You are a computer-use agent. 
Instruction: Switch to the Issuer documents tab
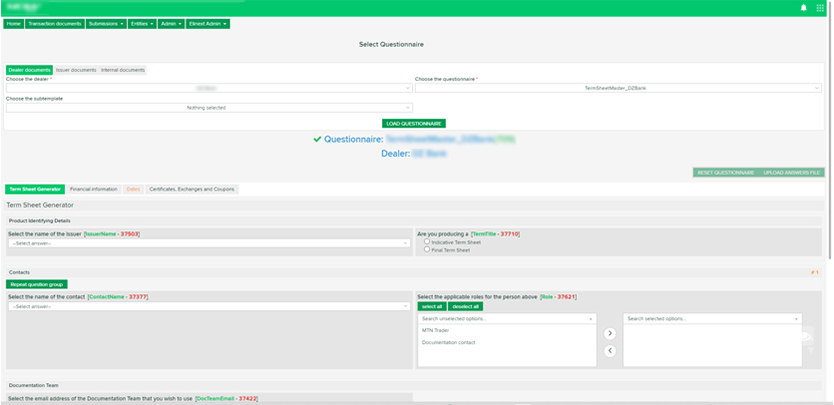coord(76,70)
